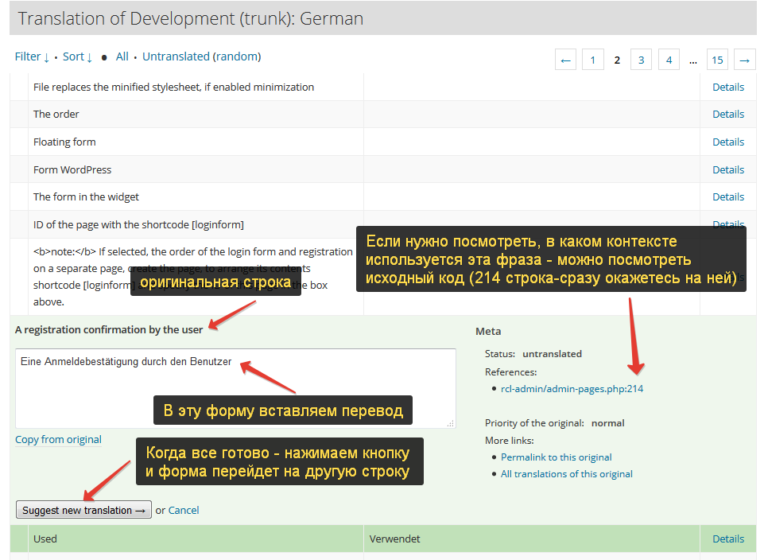Jump to page 1
The width and height of the screenshot is (768, 560).
tap(593, 60)
